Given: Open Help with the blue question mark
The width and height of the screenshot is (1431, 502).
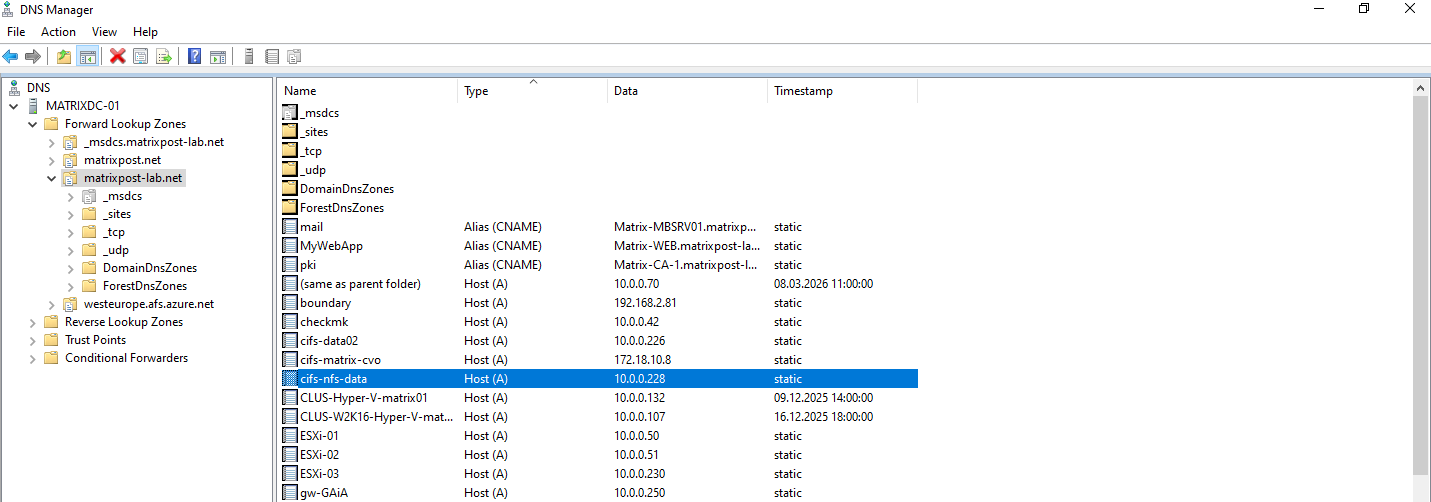Looking at the screenshot, I should point(194,56).
